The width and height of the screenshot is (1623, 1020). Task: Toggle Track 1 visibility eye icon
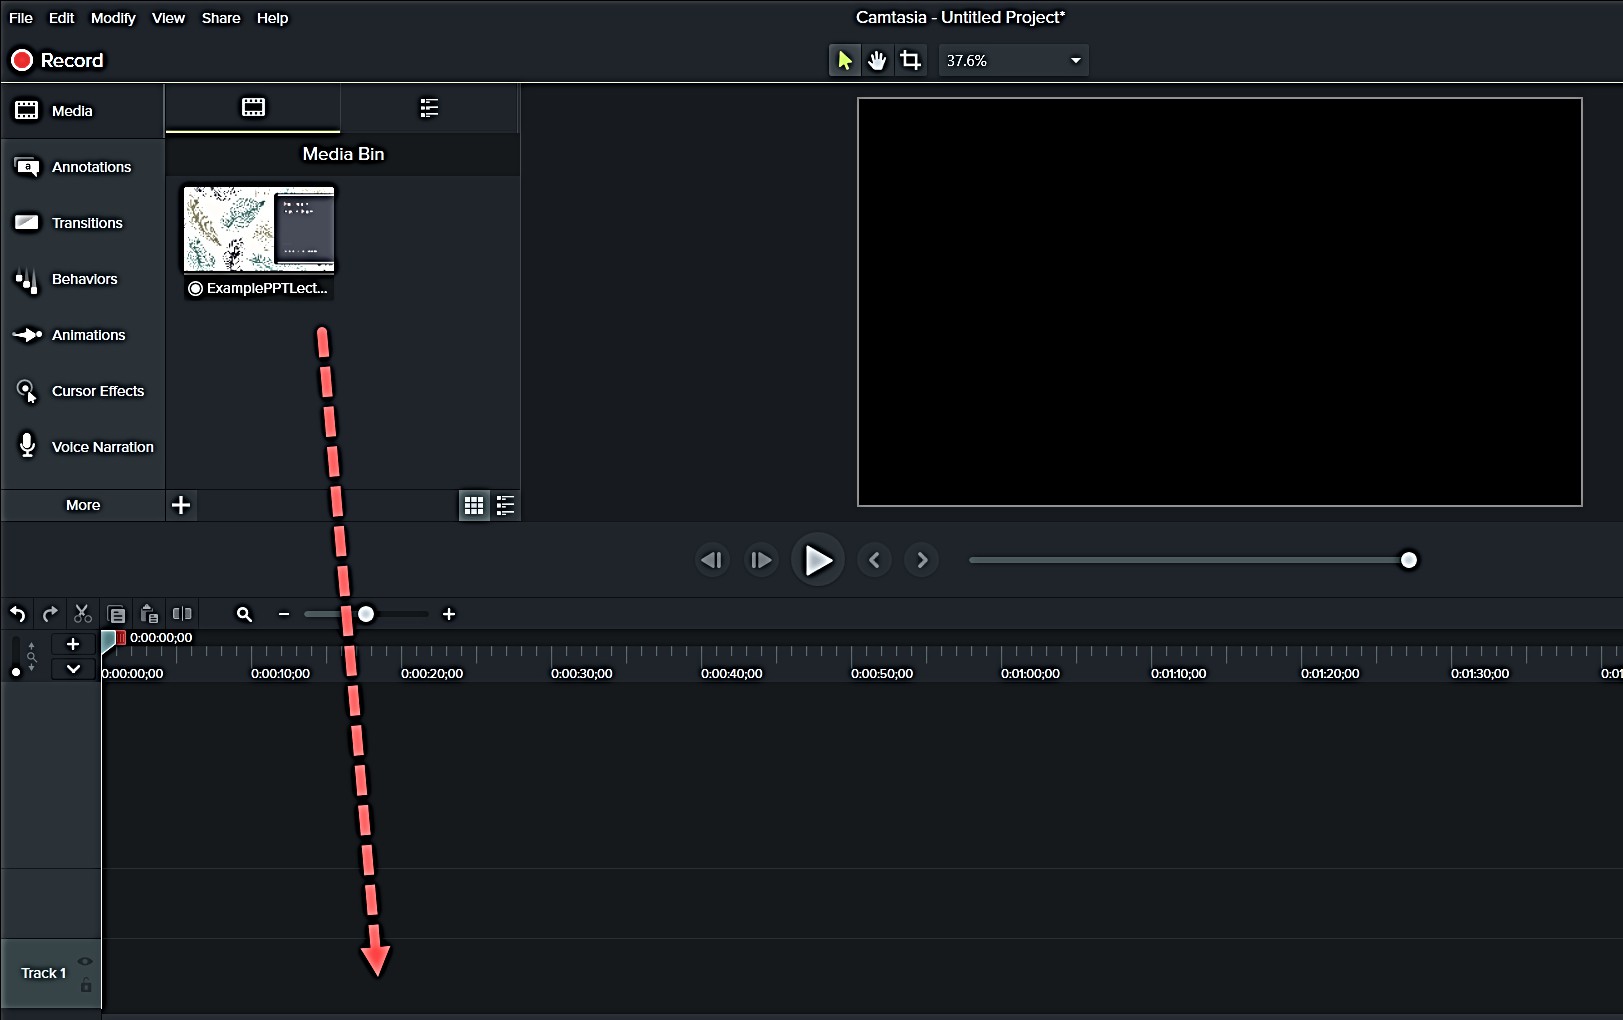click(x=85, y=961)
